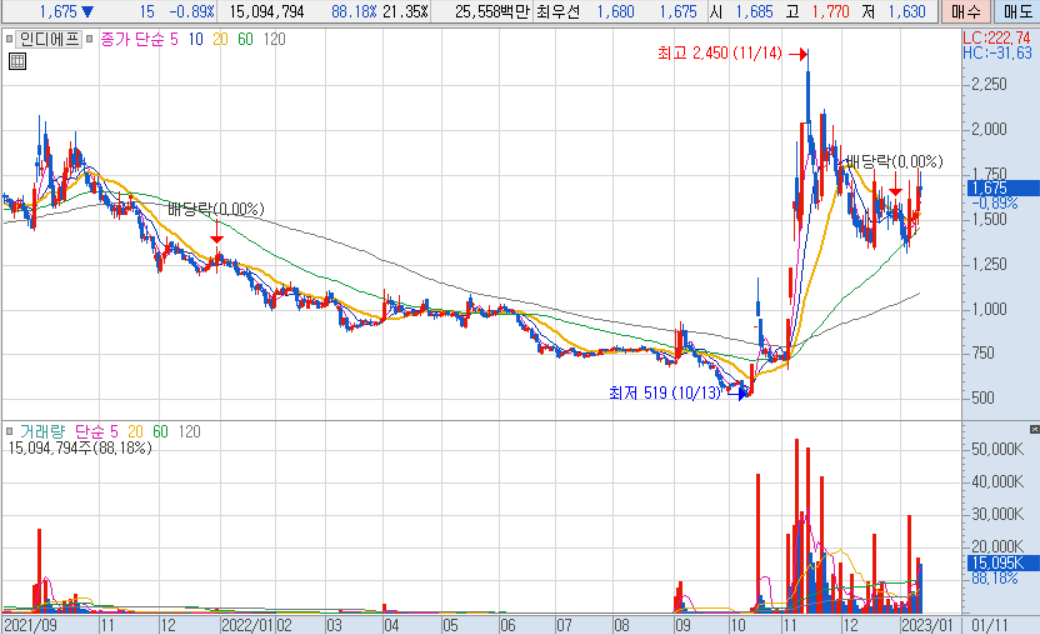Click red ex-dividend arrow near 2023/01 배당락 label
Screen dimensions: 1040x634
pos(895,183)
